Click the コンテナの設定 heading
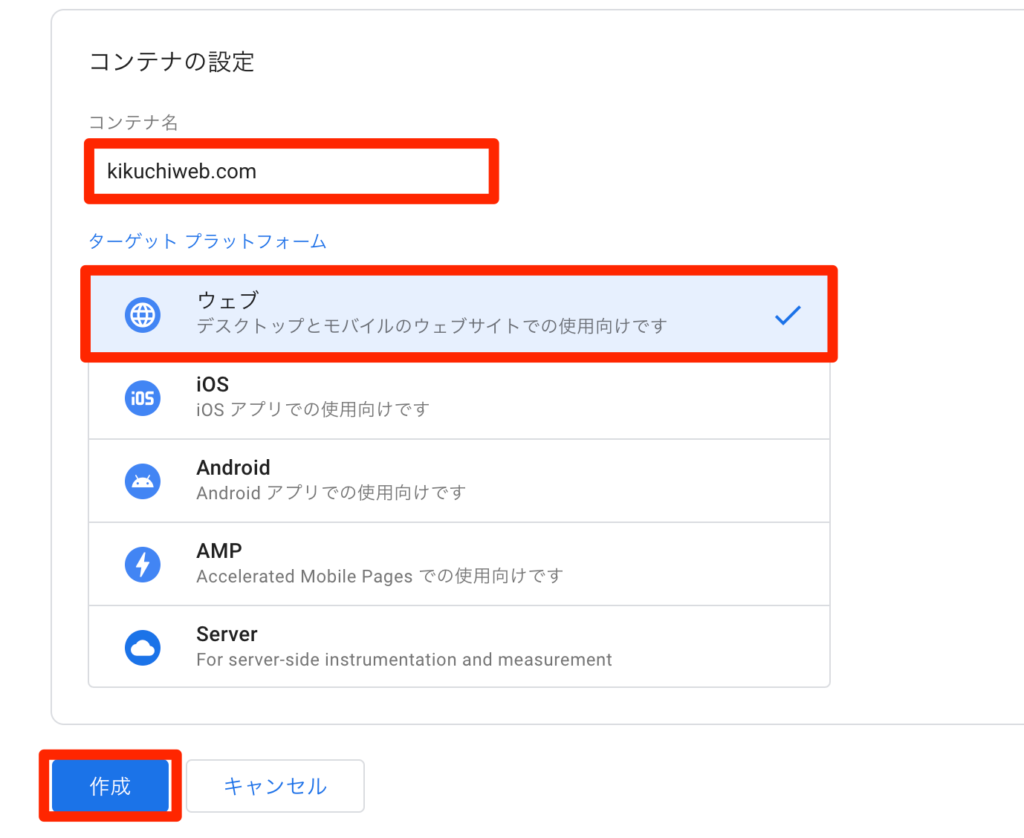 coord(171,61)
